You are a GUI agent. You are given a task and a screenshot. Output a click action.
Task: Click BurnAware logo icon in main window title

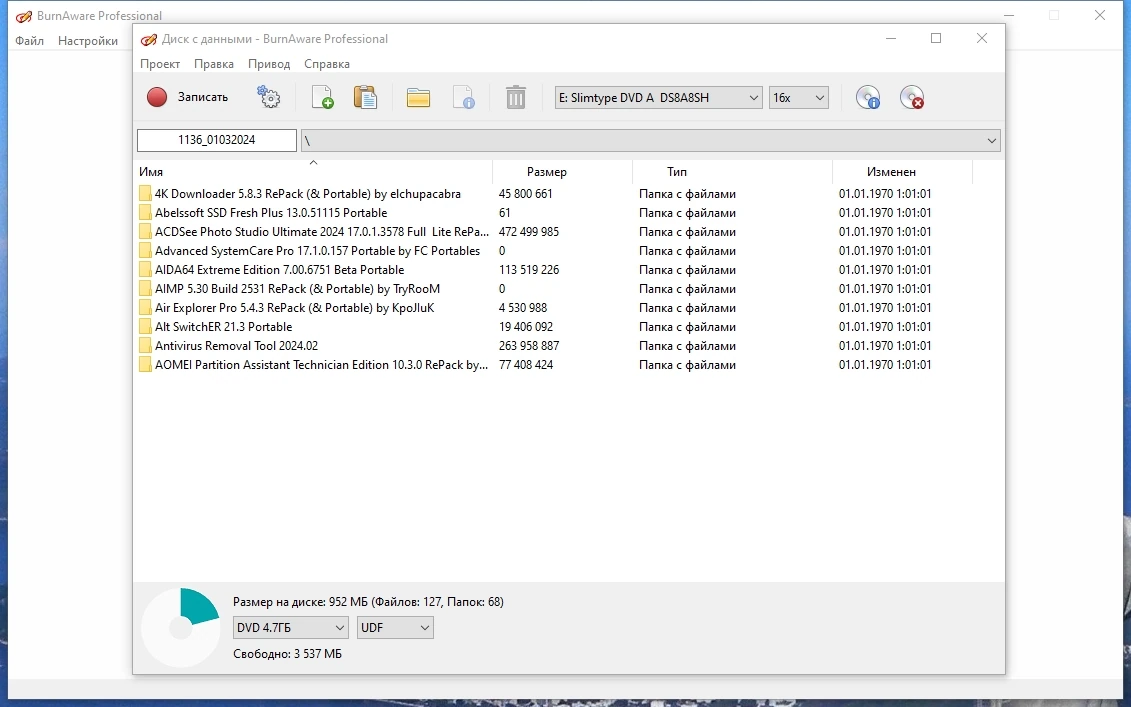click(24, 16)
